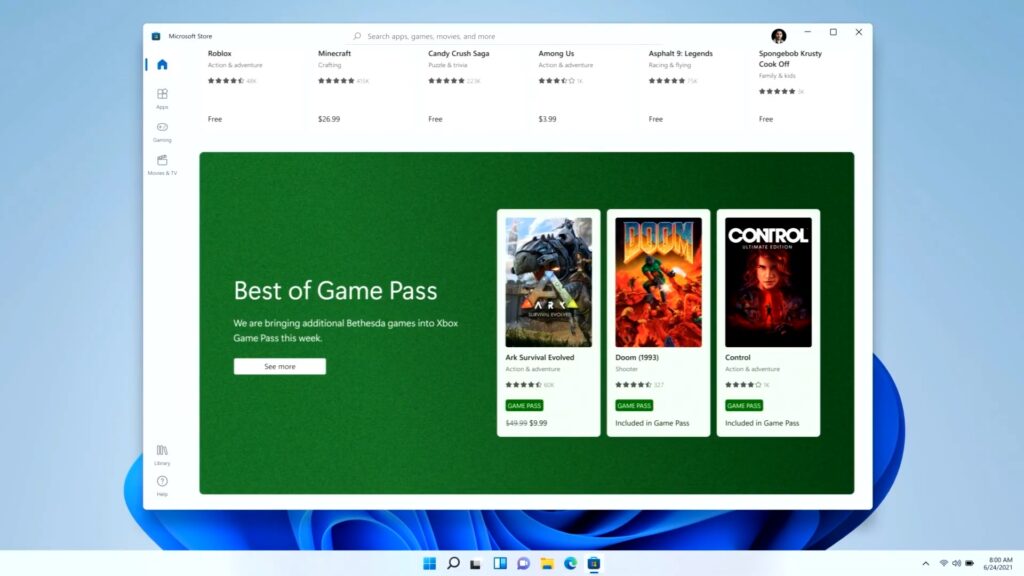Click the Doom (1993) cover thumbnail
This screenshot has height=576, width=1024.
click(x=658, y=280)
